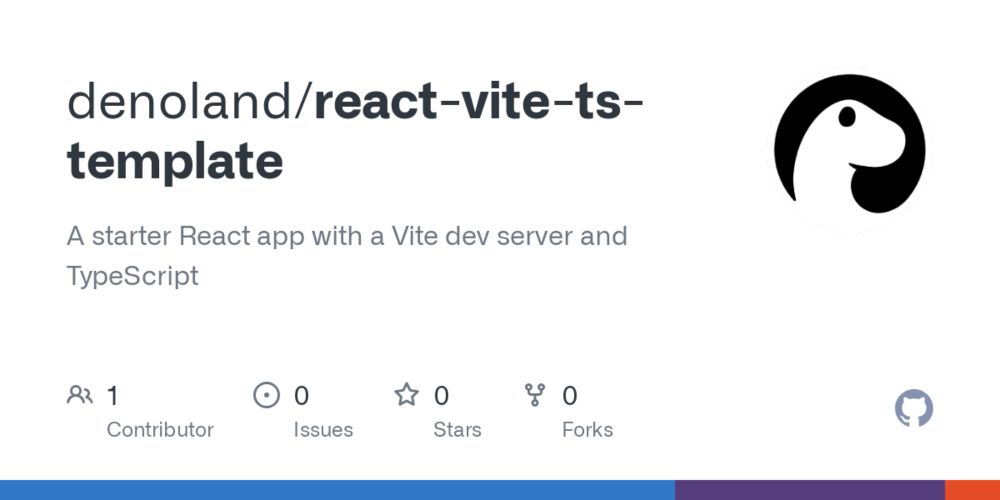
Task: Click the 'Issues' label
Action: (323, 430)
